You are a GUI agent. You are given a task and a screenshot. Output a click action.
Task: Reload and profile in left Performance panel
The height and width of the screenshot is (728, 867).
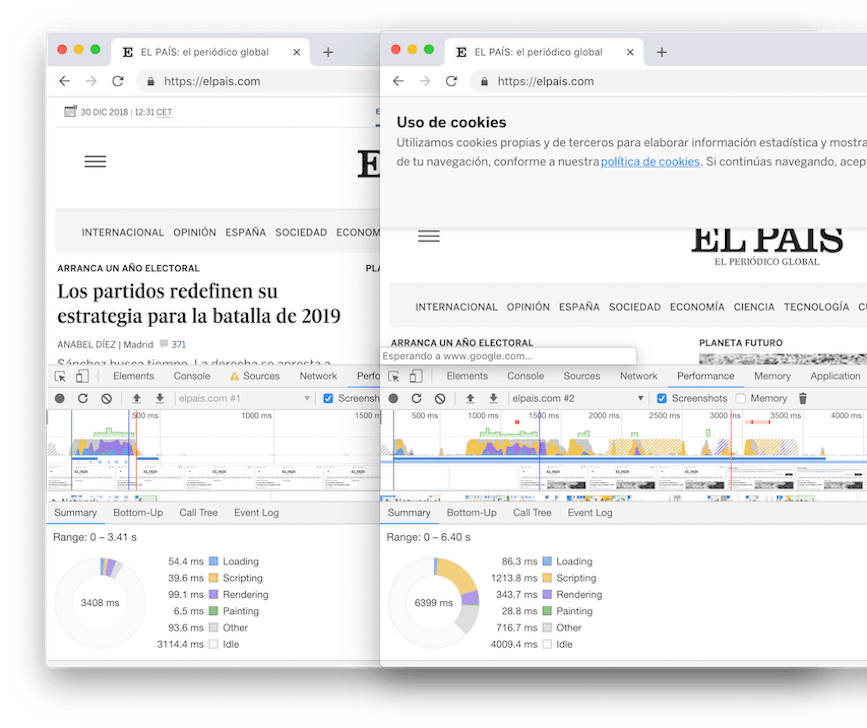point(83,399)
